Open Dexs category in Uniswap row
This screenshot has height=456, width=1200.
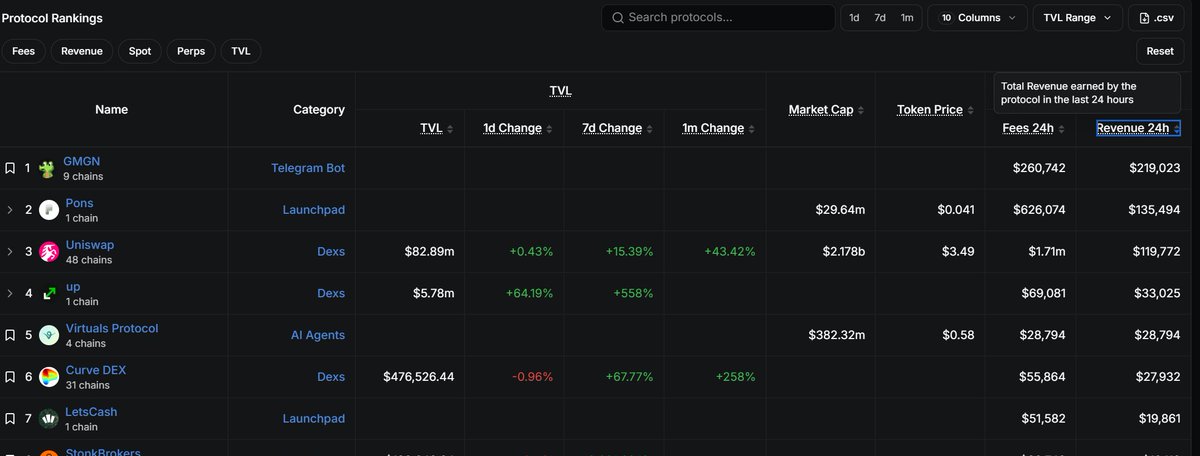click(x=330, y=252)
